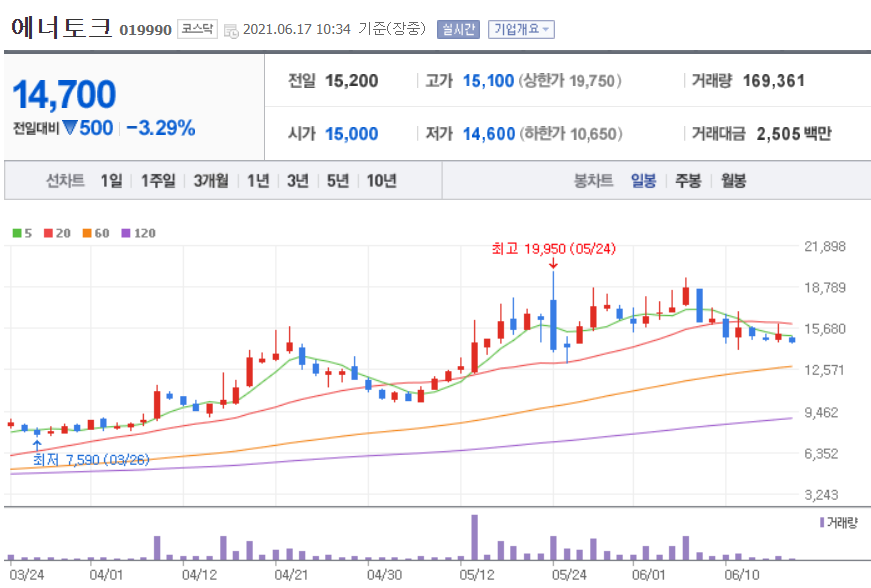Click the current price 14,700
Image resolution: width=871 pixels, height=588 pixels.
tap(64, 94)
